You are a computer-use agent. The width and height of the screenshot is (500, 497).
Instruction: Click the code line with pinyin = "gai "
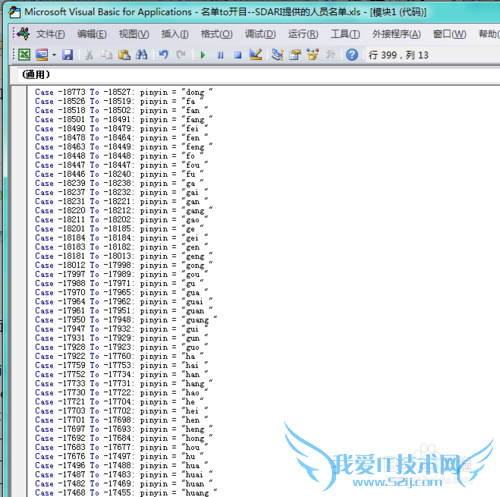121,192
